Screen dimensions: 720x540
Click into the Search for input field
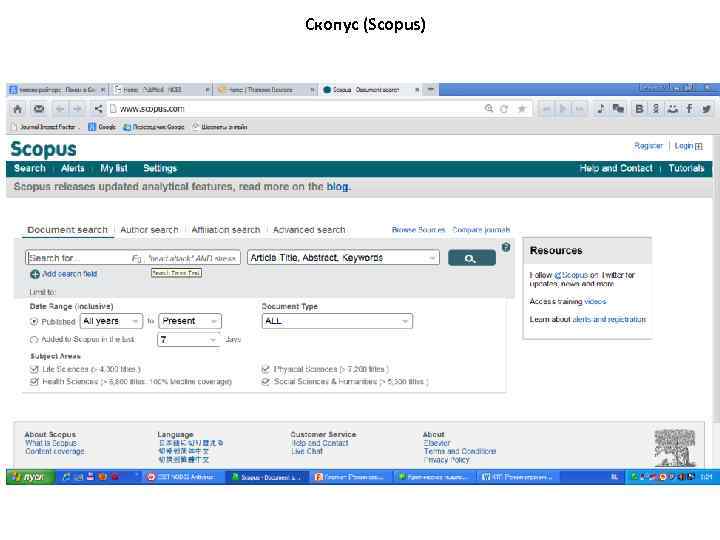click(133, 258)
